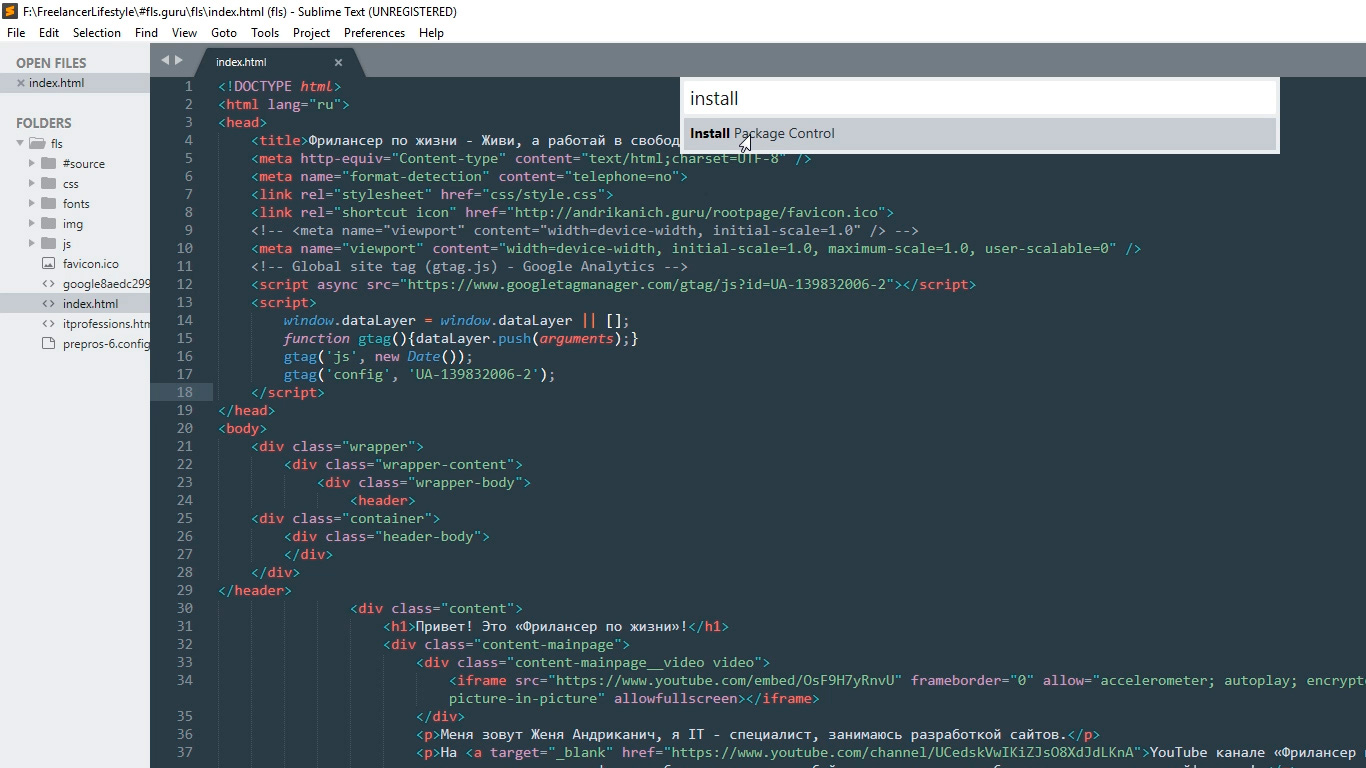The width and height of the screenshot is (1366, 768).
Task: Click the favicon.ico URL on line 8
Action: point(698,213)
